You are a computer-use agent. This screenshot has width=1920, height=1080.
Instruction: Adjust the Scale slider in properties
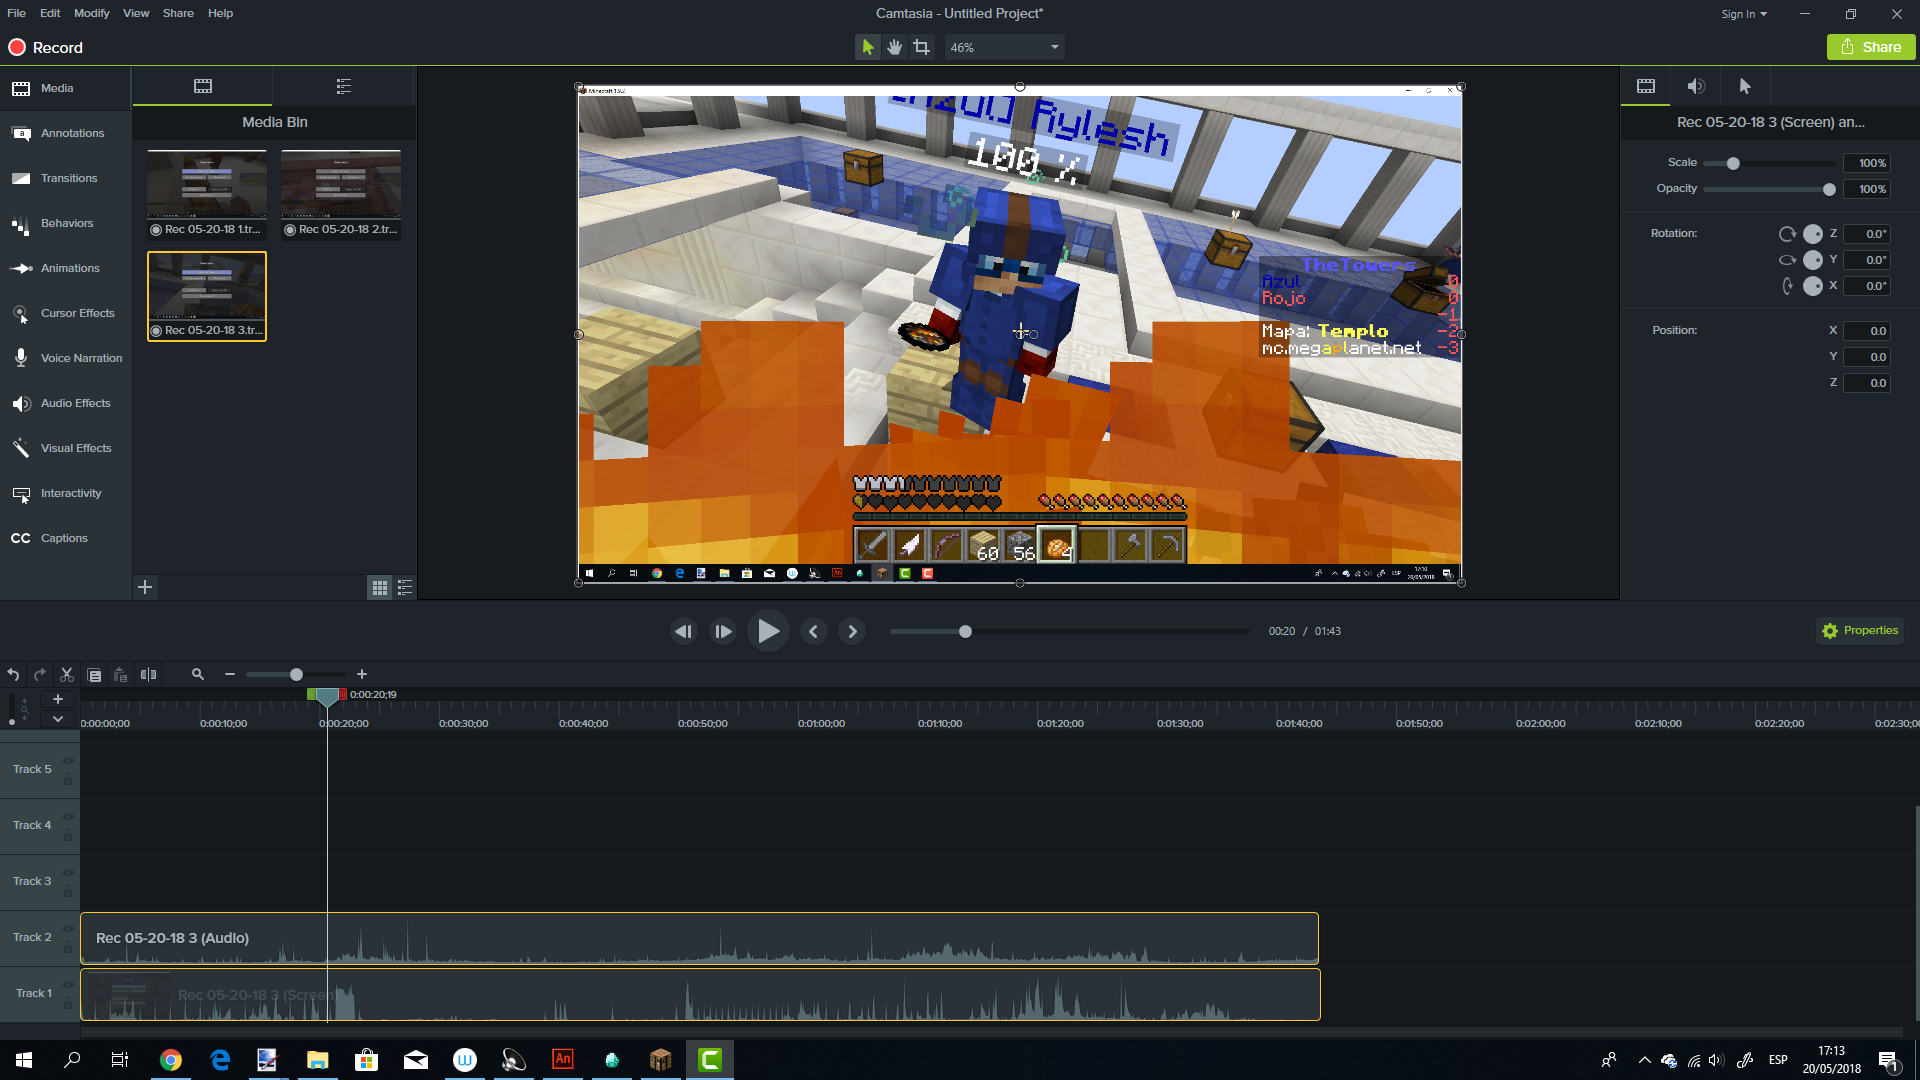click(x=1769, y=163)
